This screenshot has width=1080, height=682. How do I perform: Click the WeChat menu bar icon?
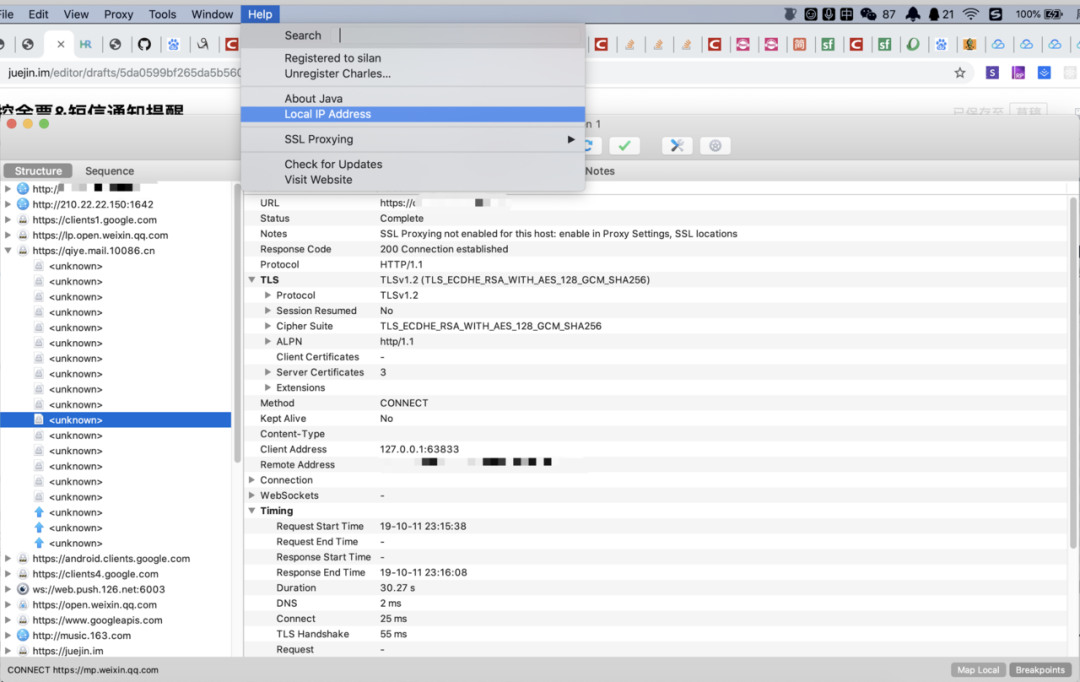(868, 14)
